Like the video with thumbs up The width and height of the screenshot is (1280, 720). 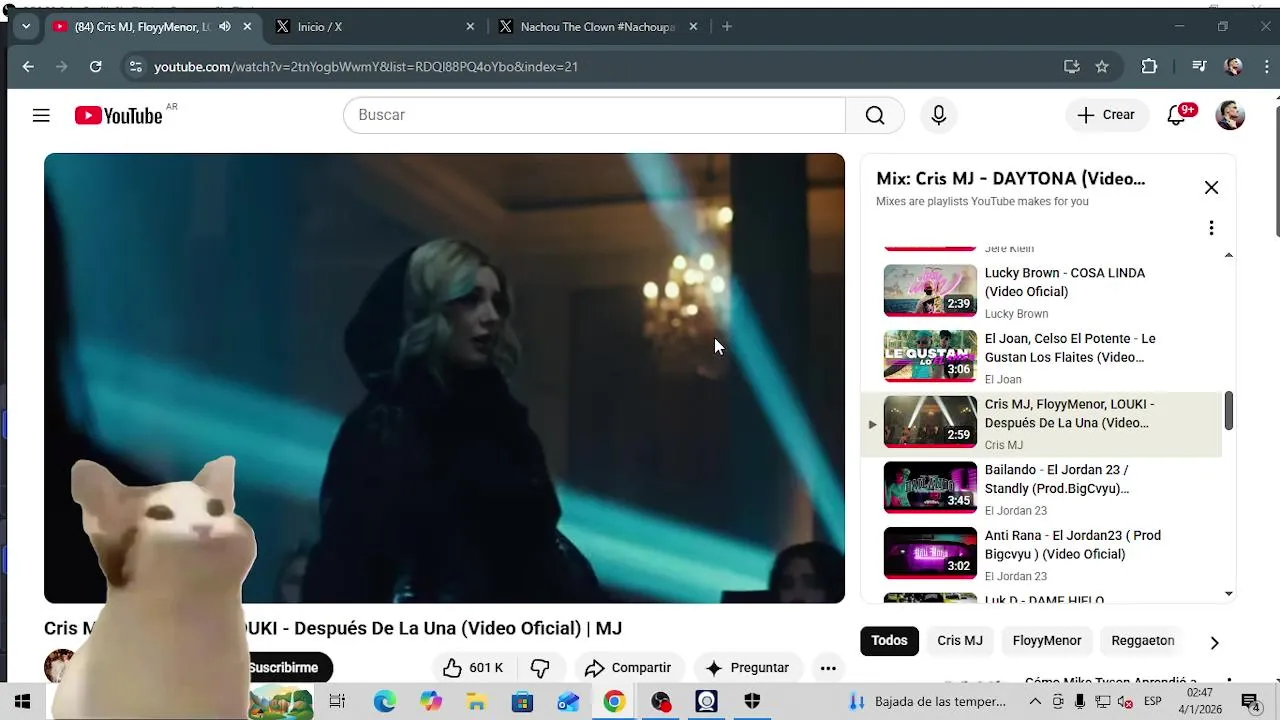click(473, 668)
